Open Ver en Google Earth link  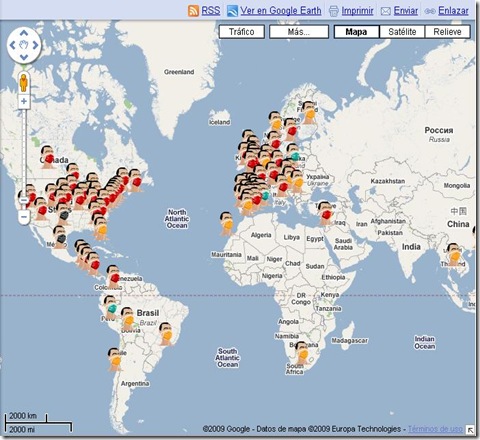pyautogui.click(x=281, y=10)
